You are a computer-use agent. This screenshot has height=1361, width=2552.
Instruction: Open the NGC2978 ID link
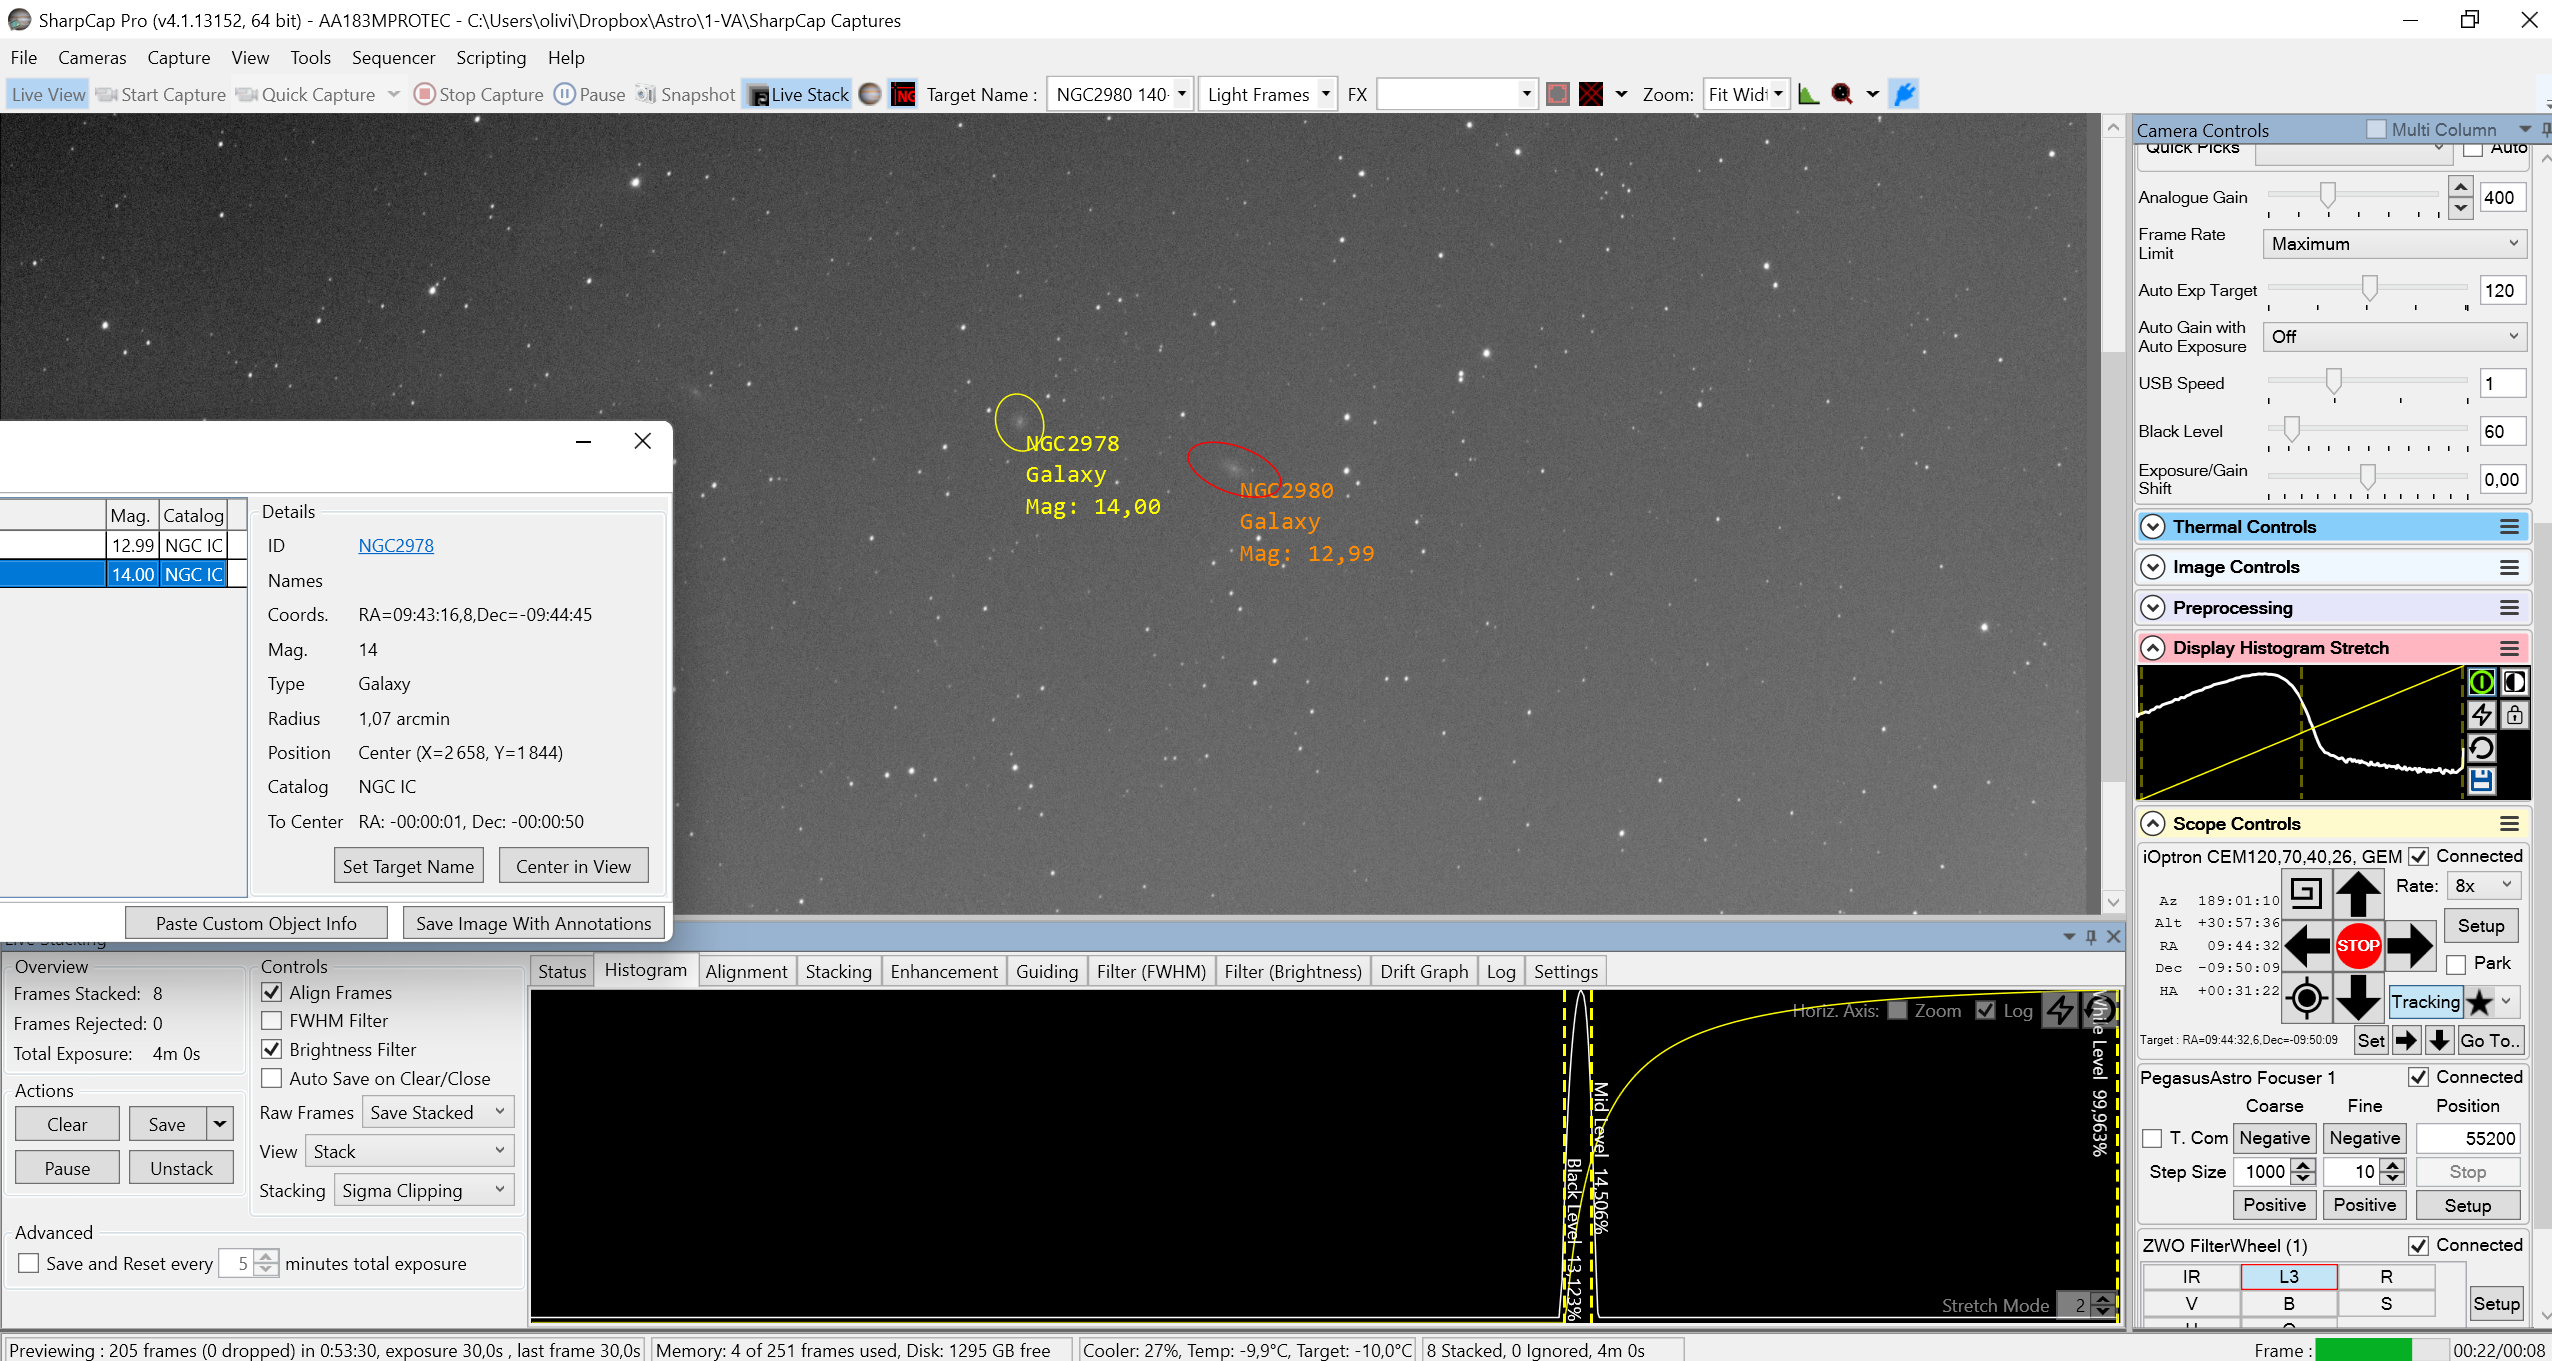click(396, 545)
